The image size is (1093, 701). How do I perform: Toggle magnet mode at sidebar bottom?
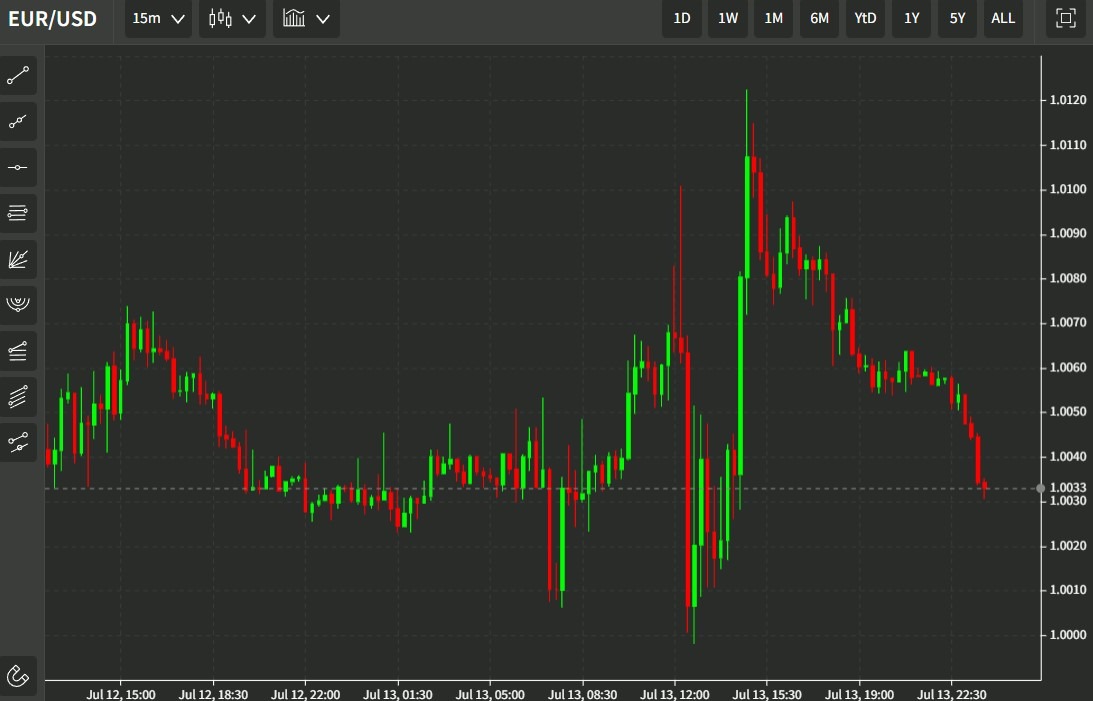[18, 676]
